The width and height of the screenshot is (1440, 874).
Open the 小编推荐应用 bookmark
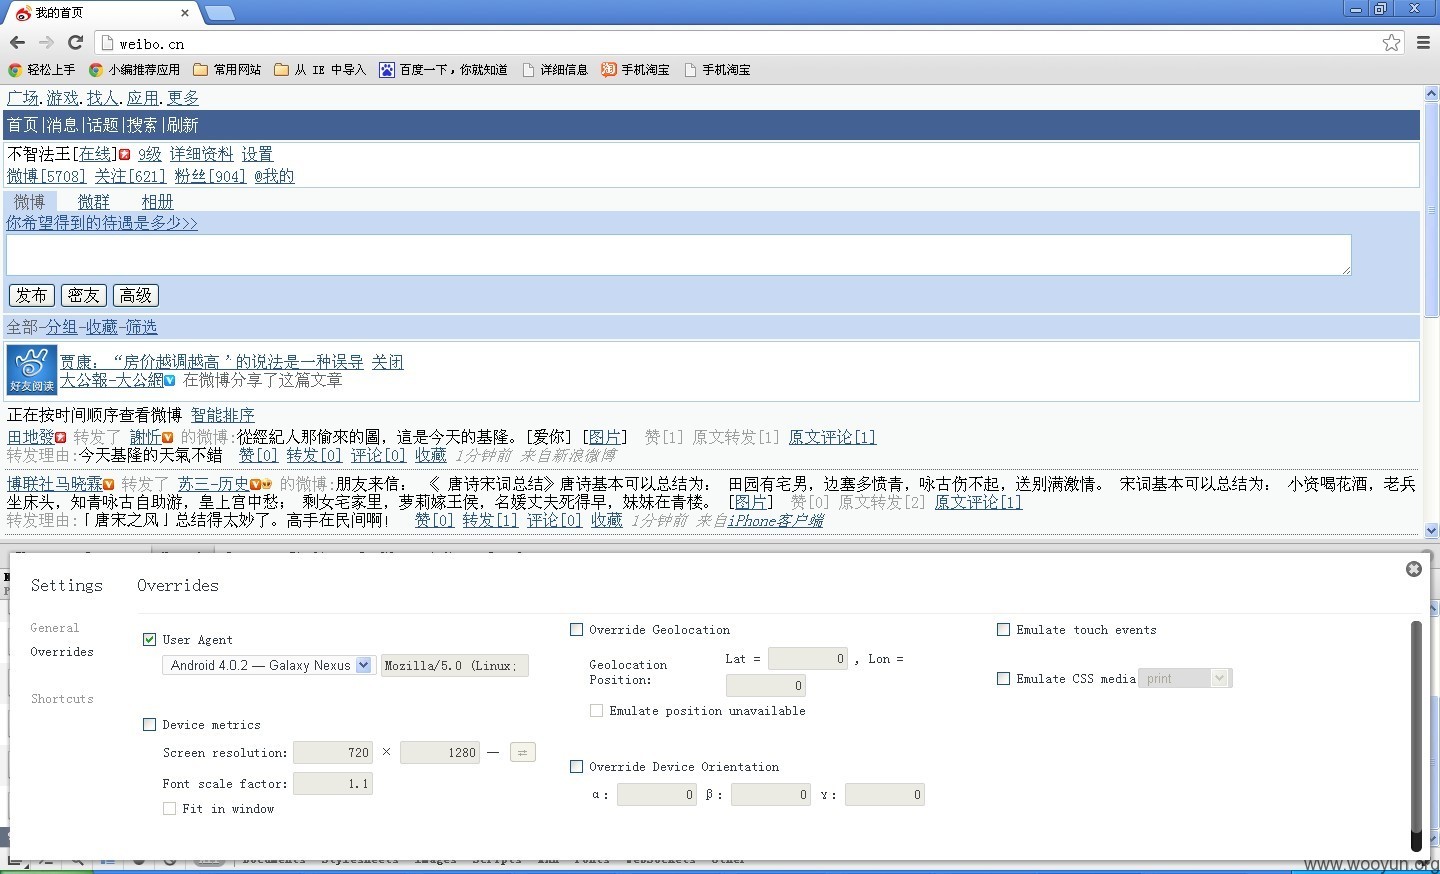(135, 70)
